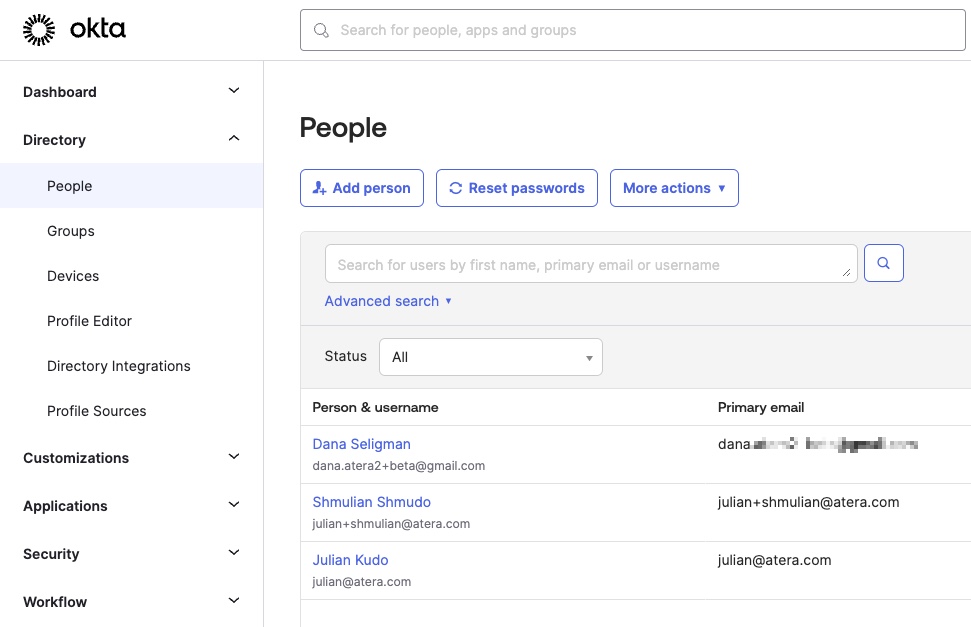
Task: Click the Security sidebar heading
Action: pos(51,554)
